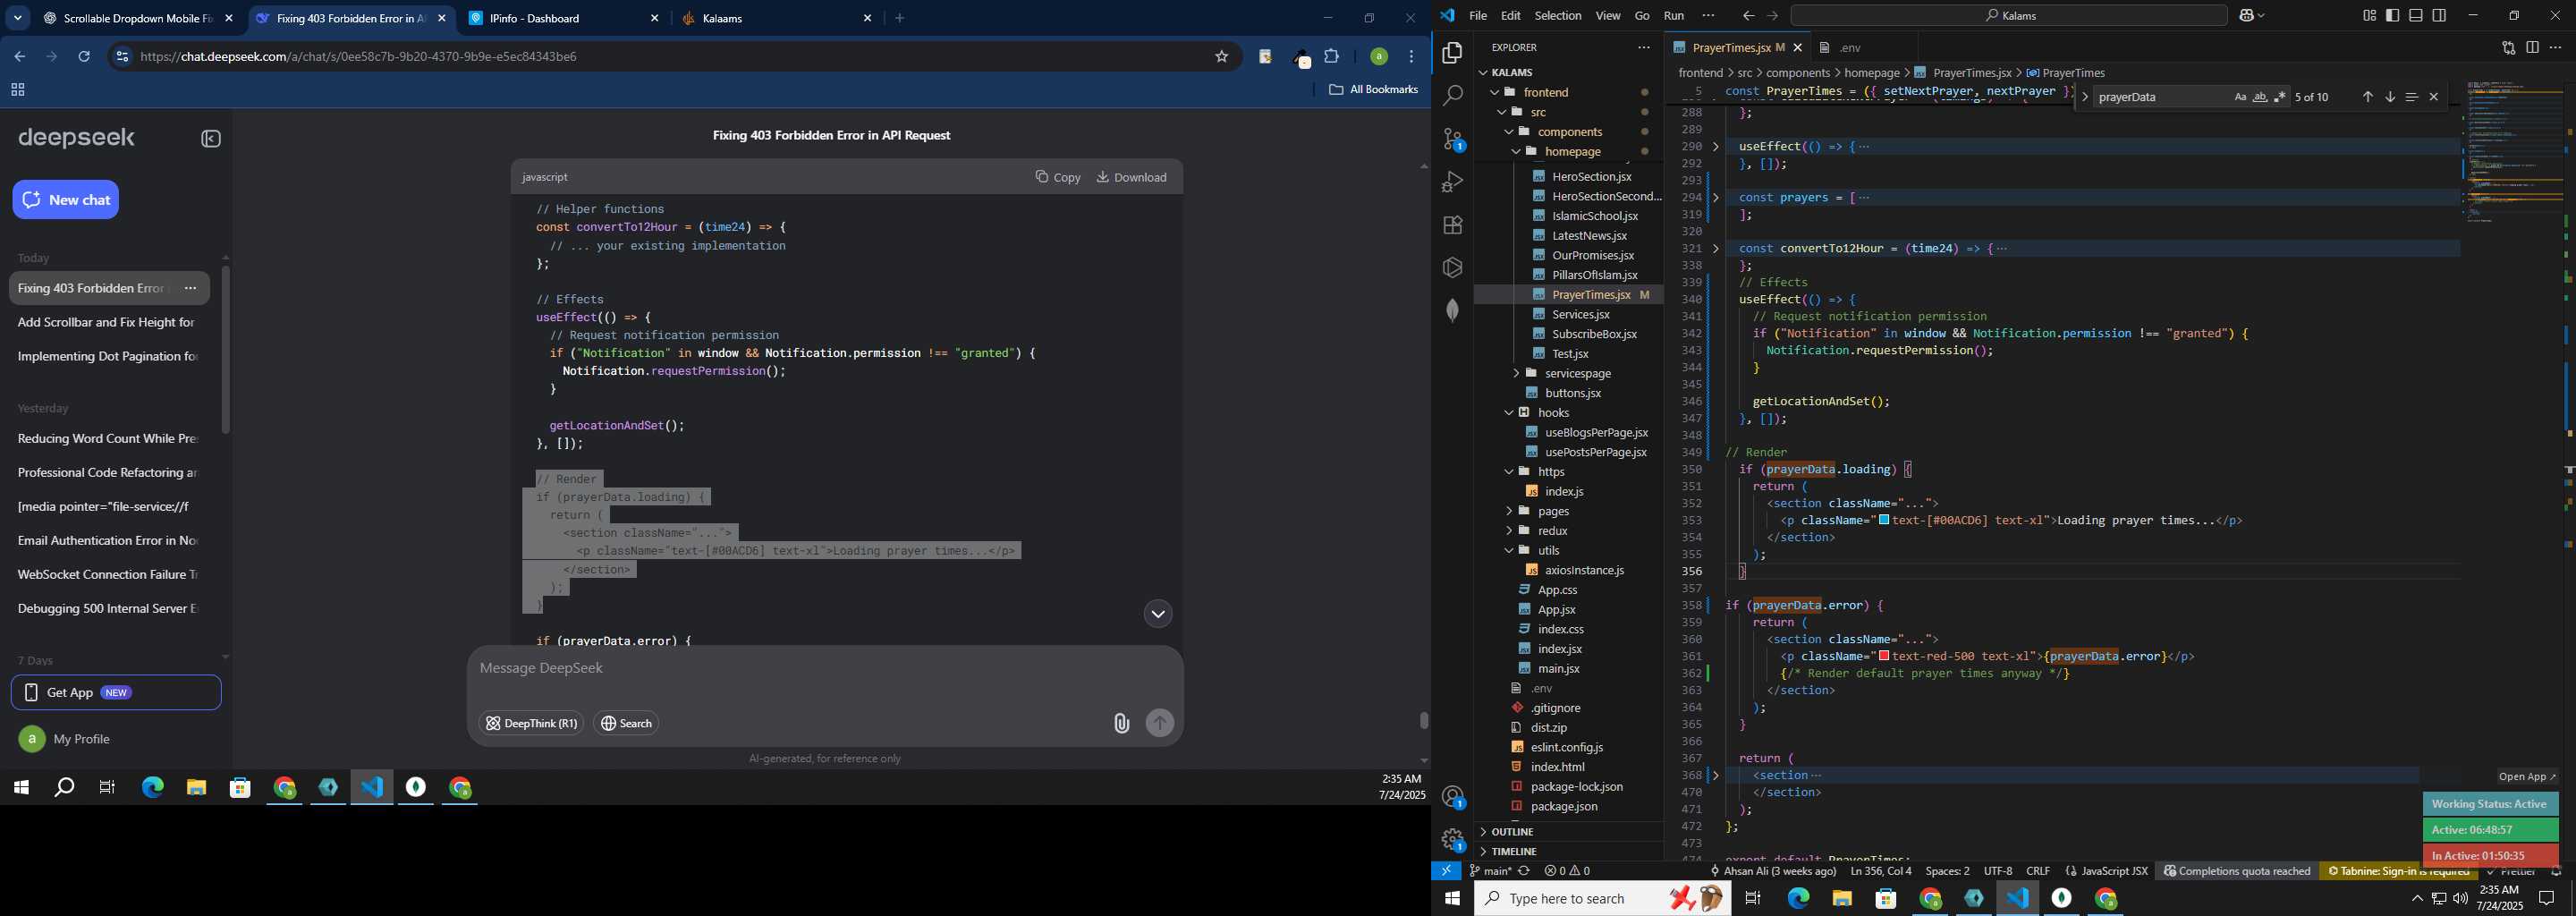Viewport: 2576px width, 916px height.
Task: Expand replace toggle in find widget
Action: [2084, 97]
